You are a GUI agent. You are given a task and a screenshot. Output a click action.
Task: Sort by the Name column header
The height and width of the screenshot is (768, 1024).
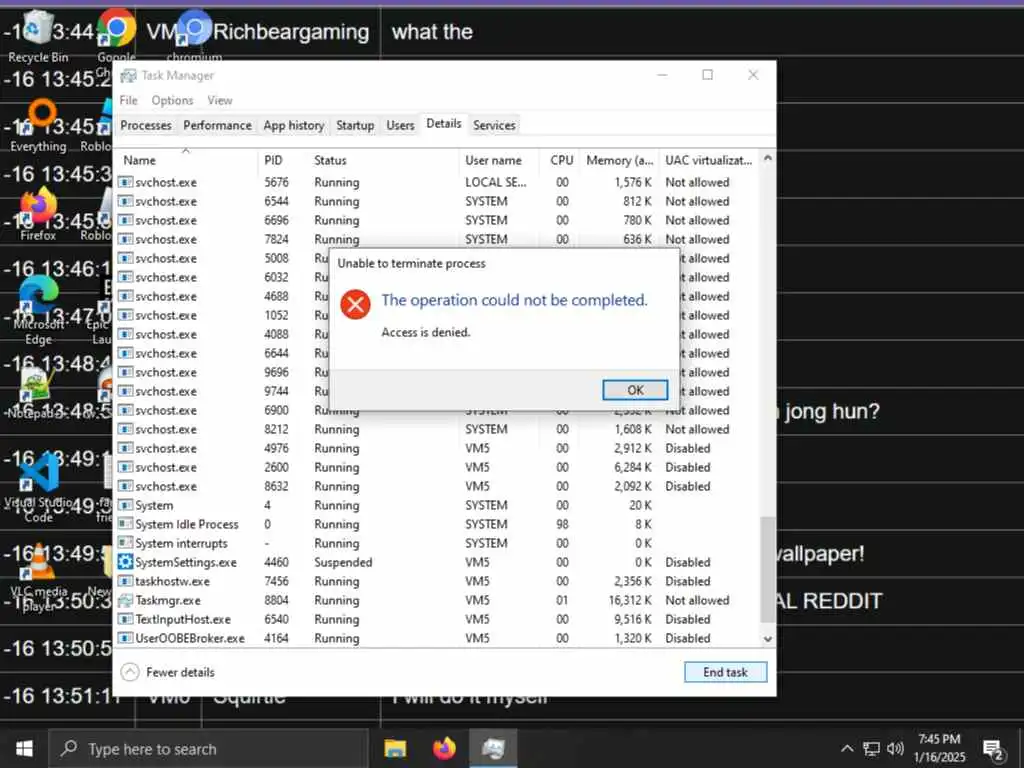click(x=186, y=160)
